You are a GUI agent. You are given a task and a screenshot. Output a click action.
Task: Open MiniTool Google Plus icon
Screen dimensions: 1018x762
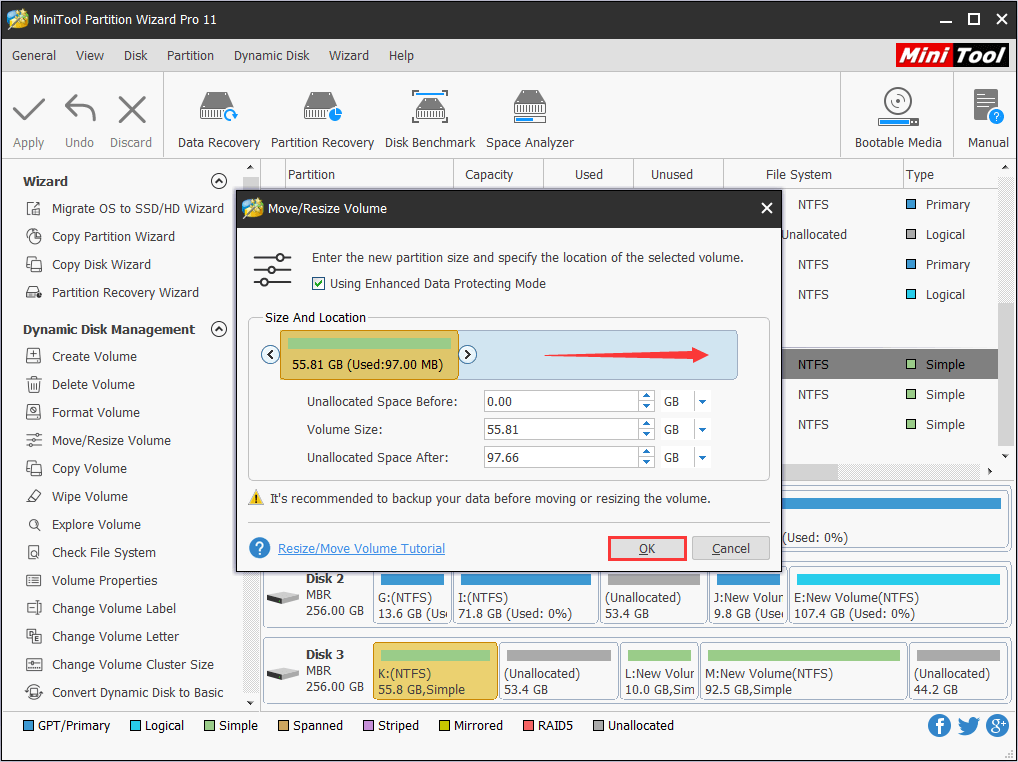click(997, 725)
